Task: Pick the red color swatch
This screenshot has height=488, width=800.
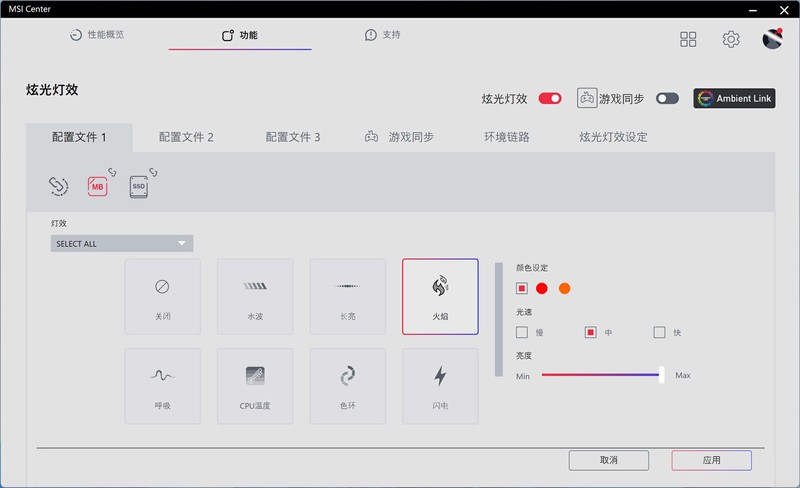Action: 542,288
